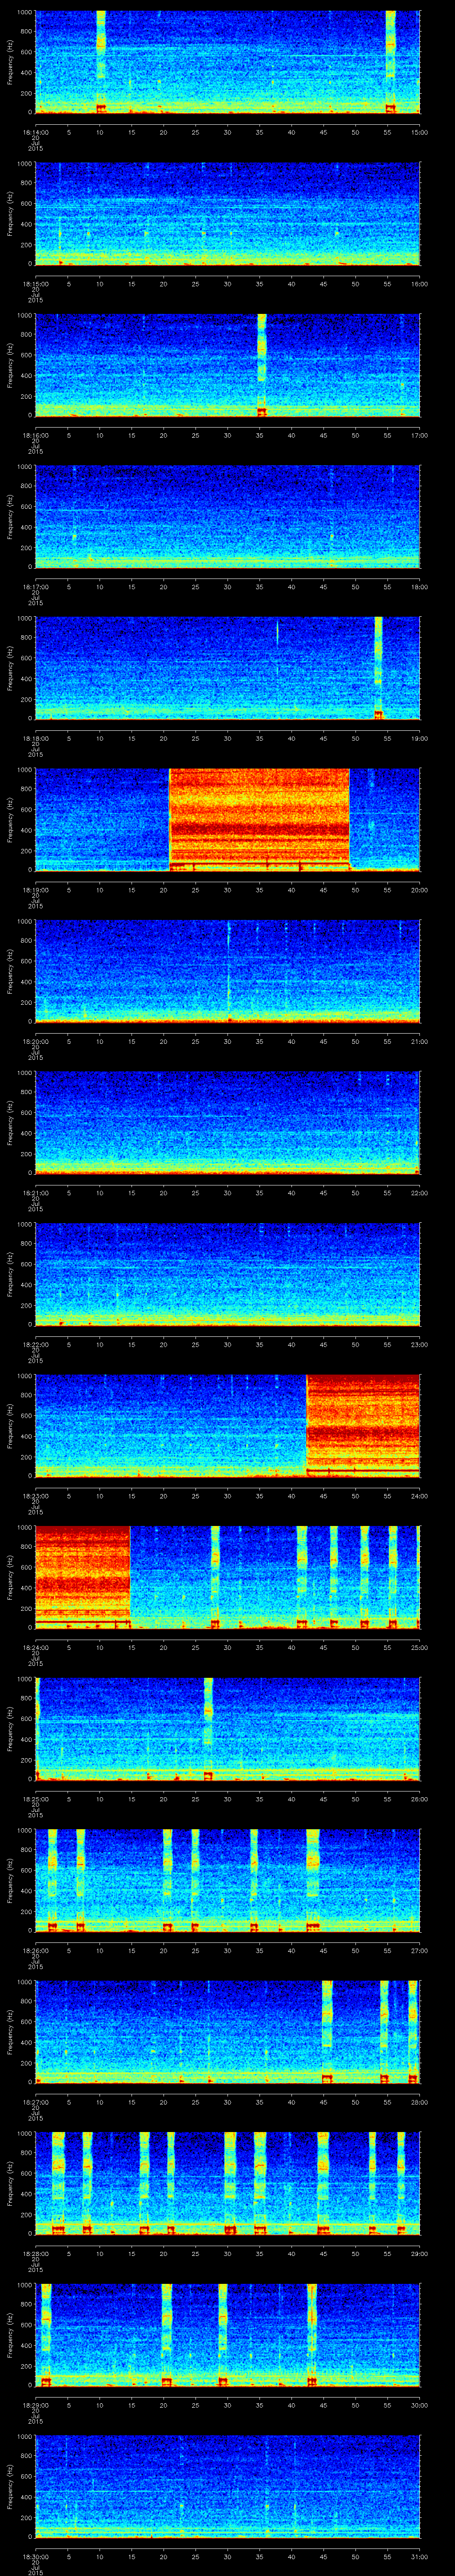Select the broadband red noise block ending at 20:00
Image resolution: width=455 pixels, height=2576 pixels.
coord(259,819)
